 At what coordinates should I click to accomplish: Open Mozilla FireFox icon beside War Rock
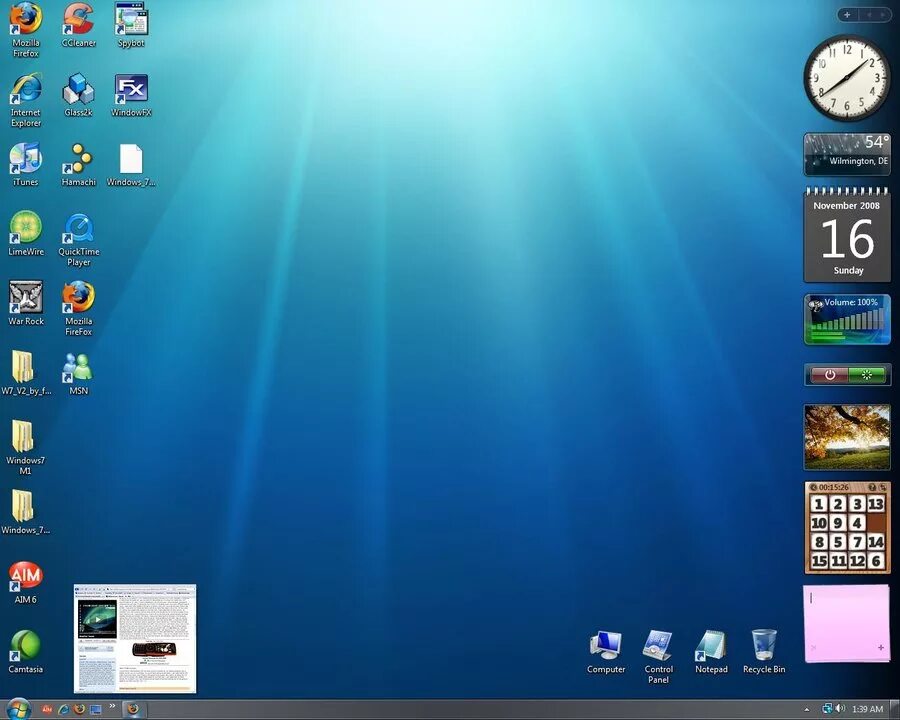click(x=79, y=308)
